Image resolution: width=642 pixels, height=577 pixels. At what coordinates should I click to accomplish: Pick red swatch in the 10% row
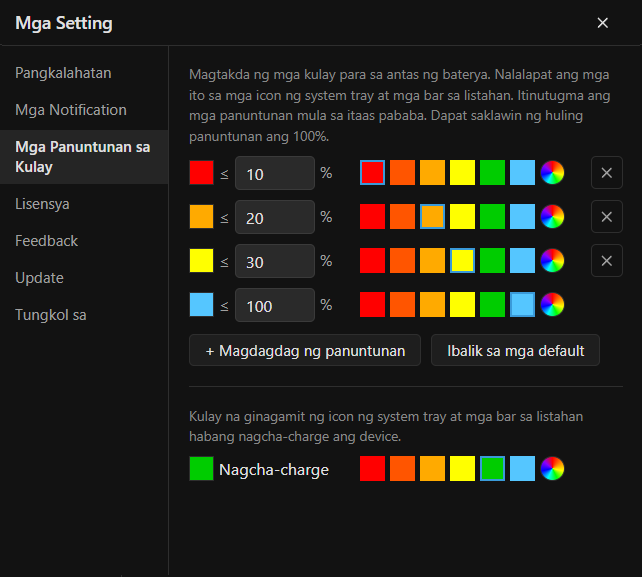pyautogui.click(x=372, y=172)
